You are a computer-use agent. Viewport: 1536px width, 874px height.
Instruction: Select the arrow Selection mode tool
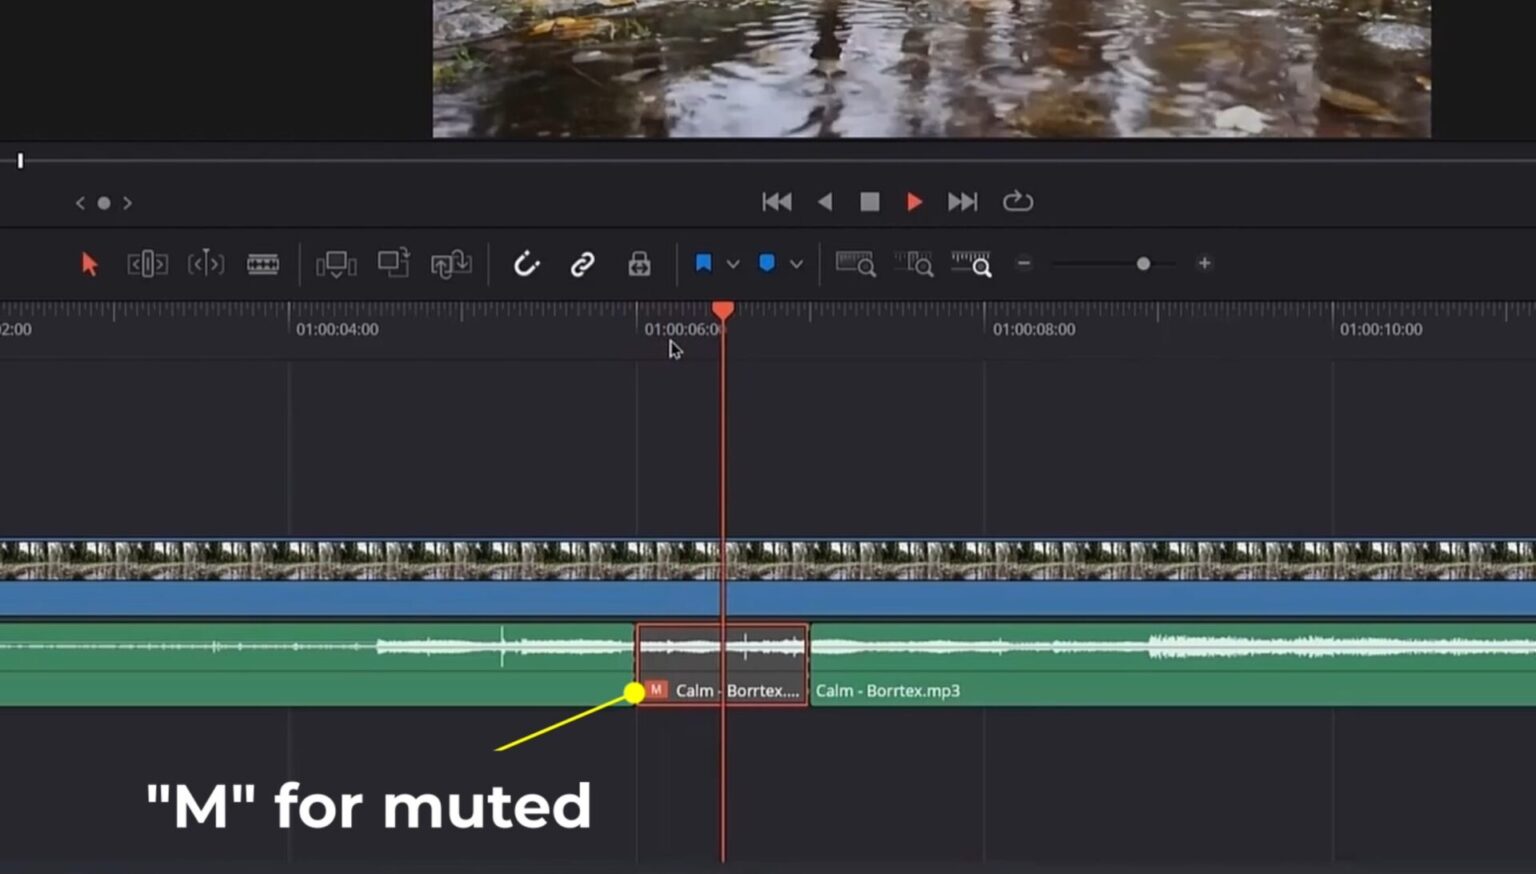click(x=90, y=263)
